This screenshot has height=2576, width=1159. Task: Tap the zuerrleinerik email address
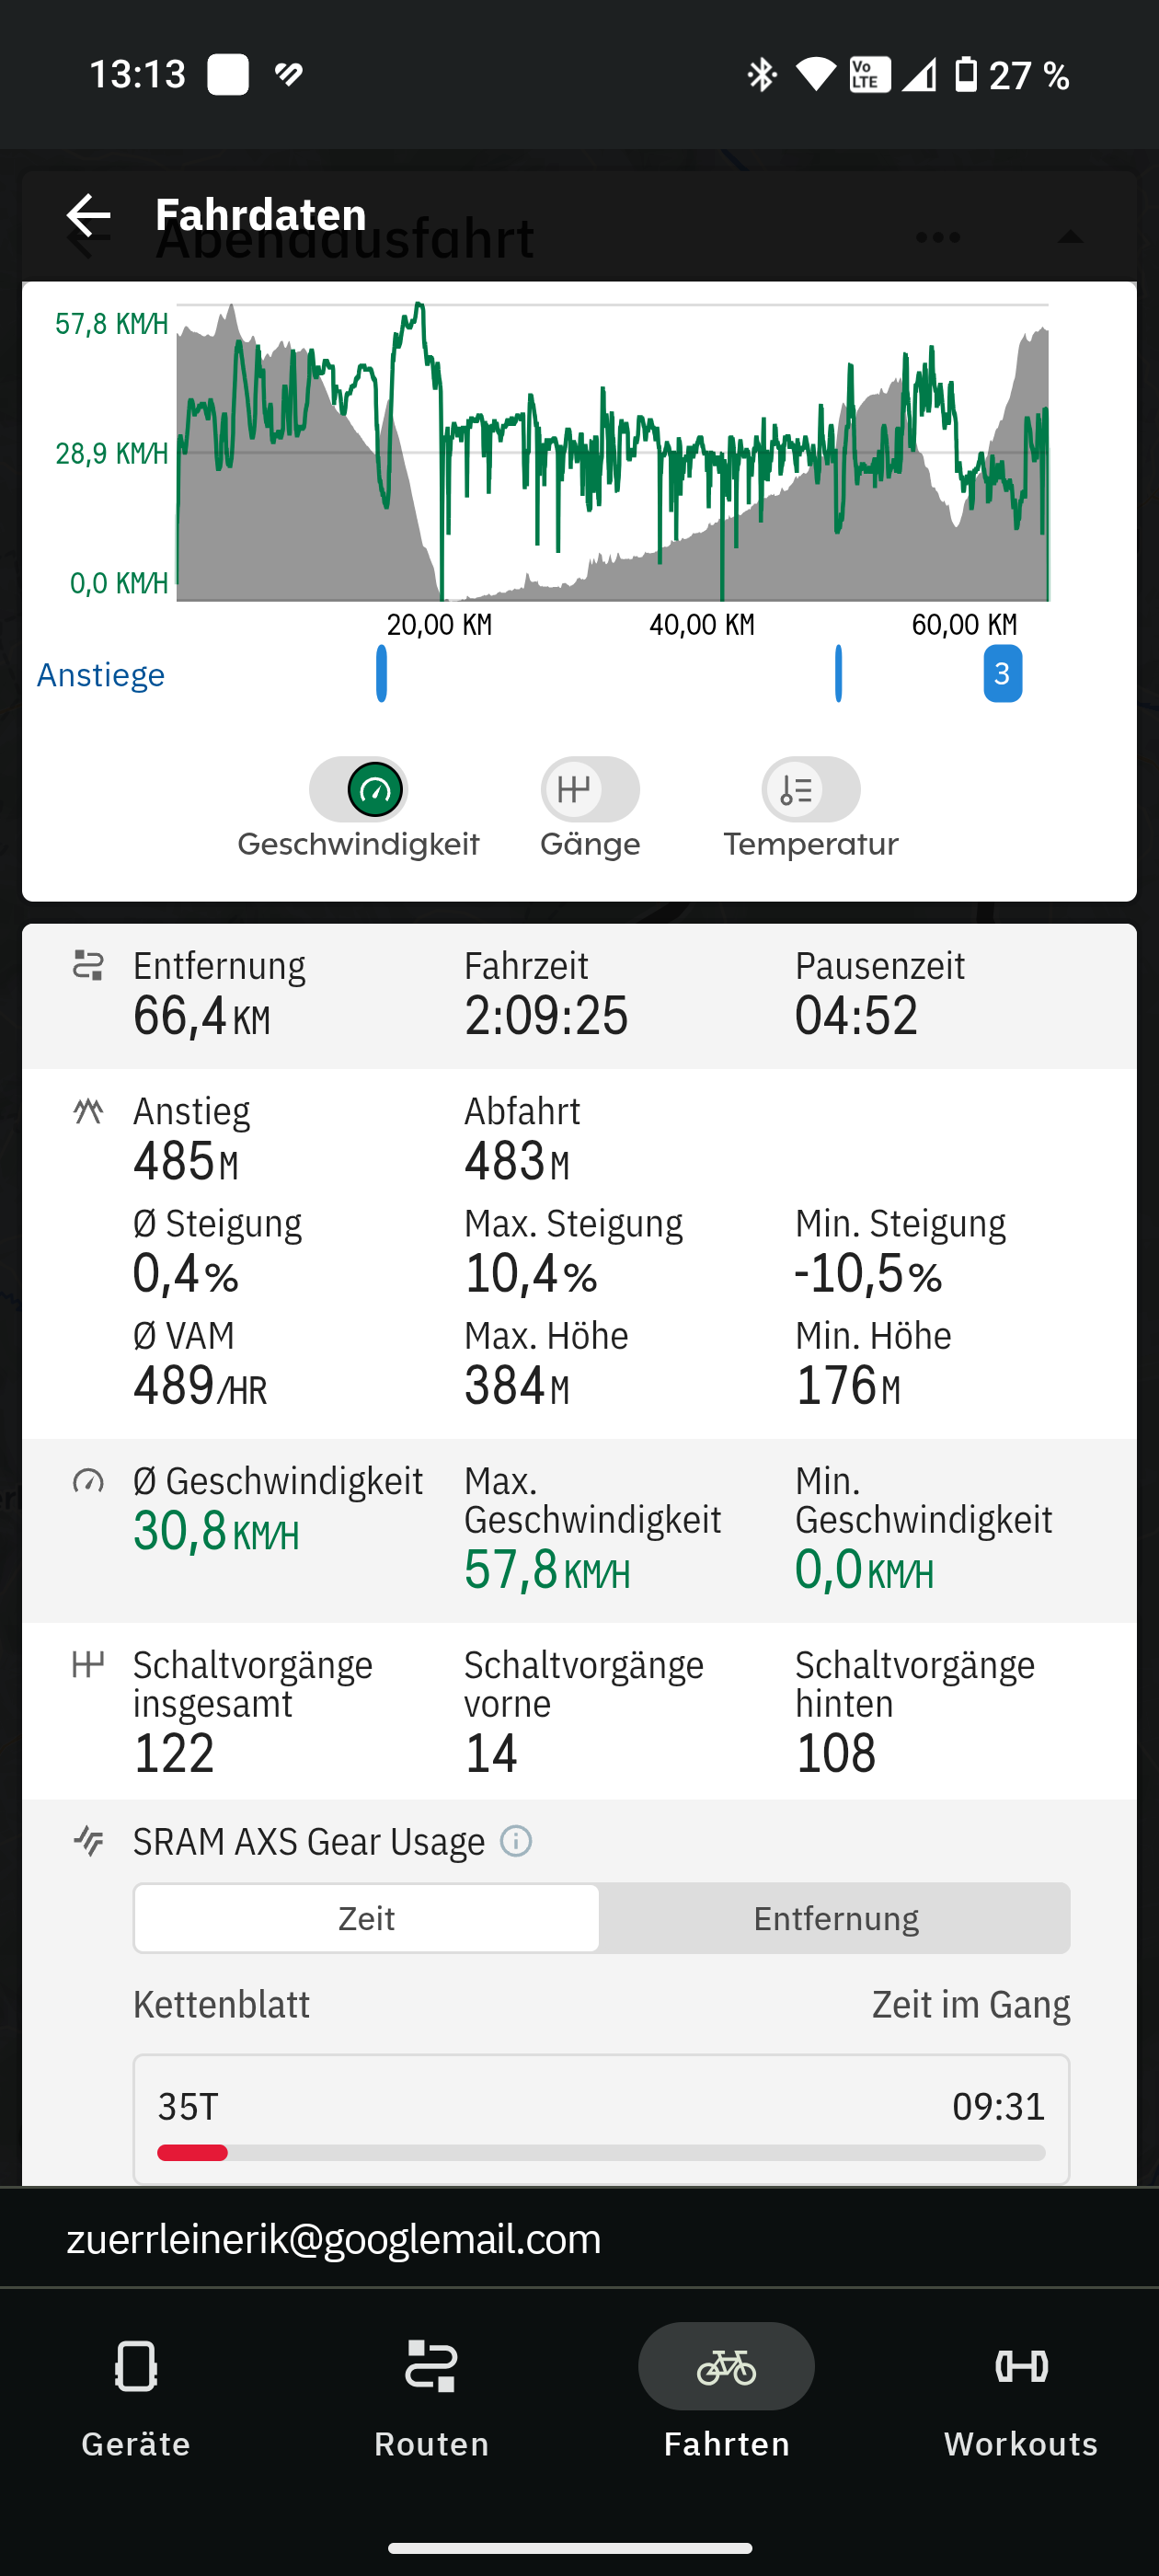[x=334, y=2239]
